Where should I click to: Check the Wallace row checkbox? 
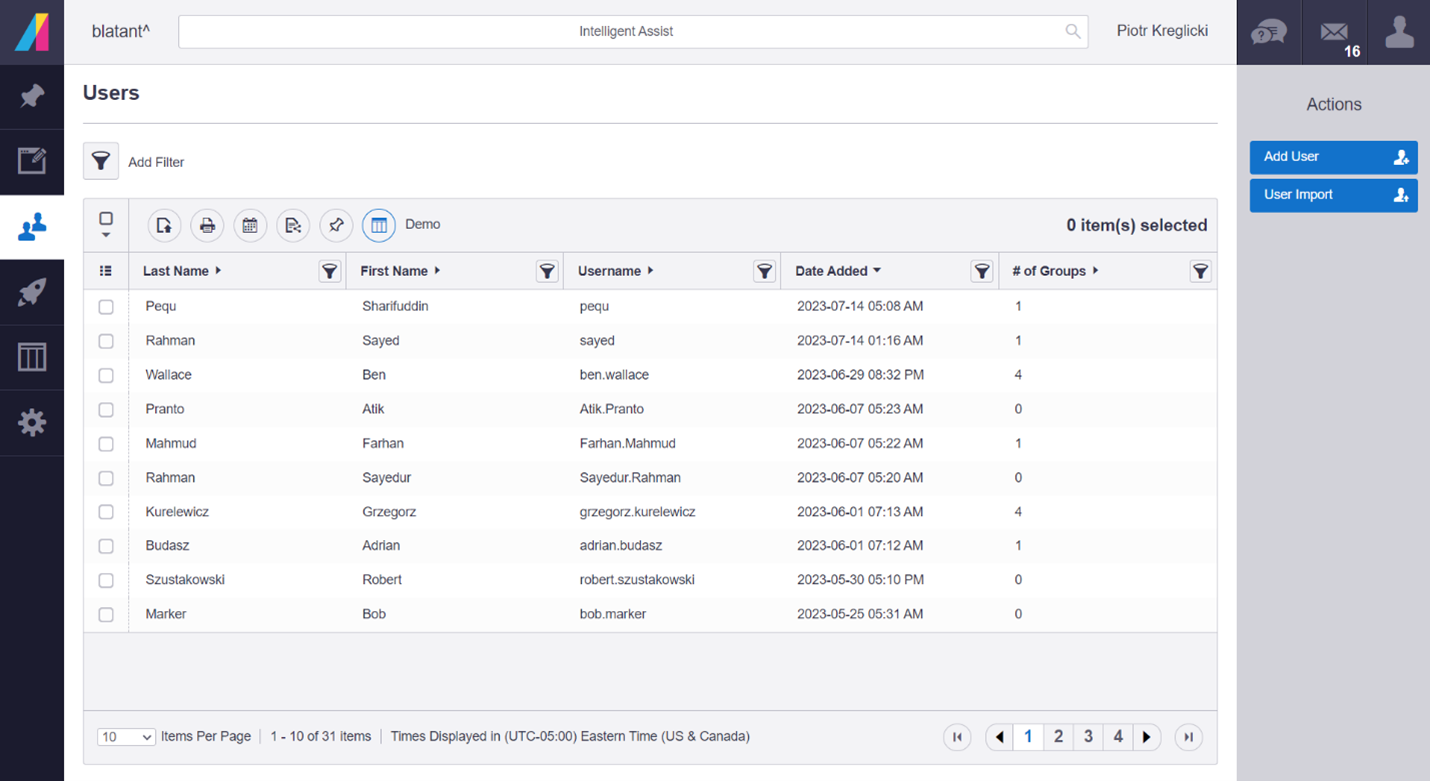click(106, 375)
